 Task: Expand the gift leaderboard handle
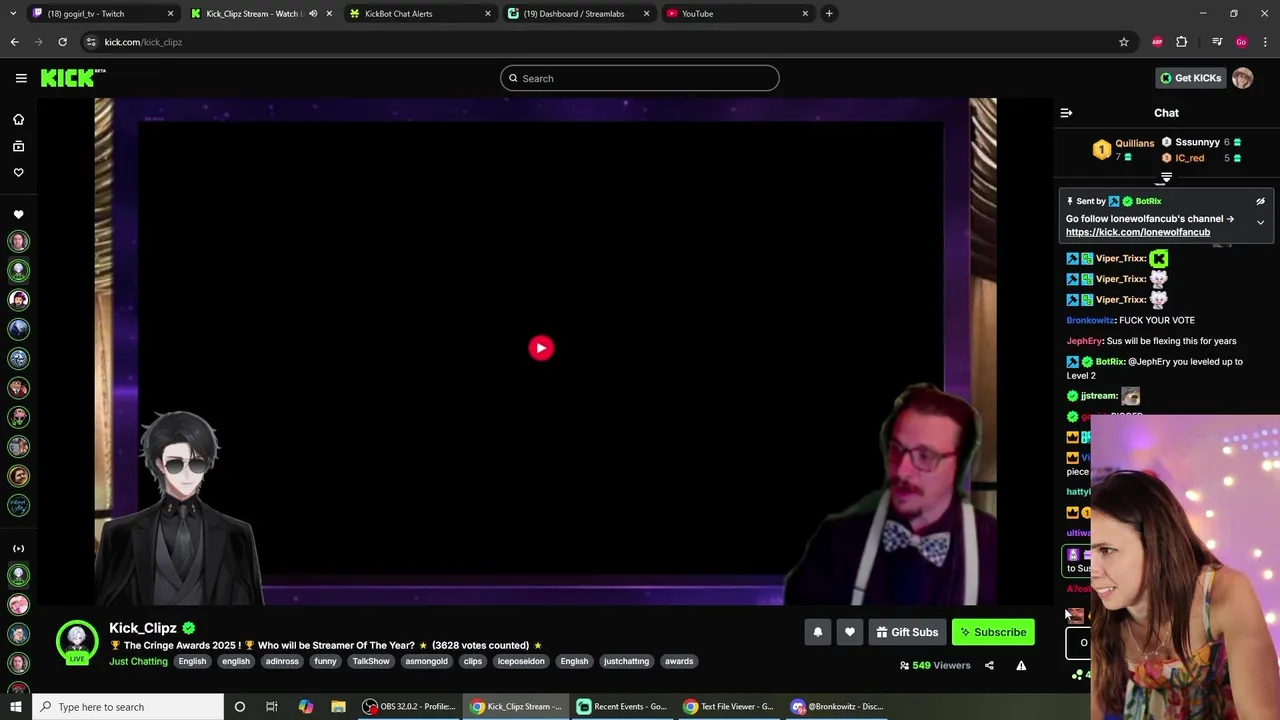1166,178
